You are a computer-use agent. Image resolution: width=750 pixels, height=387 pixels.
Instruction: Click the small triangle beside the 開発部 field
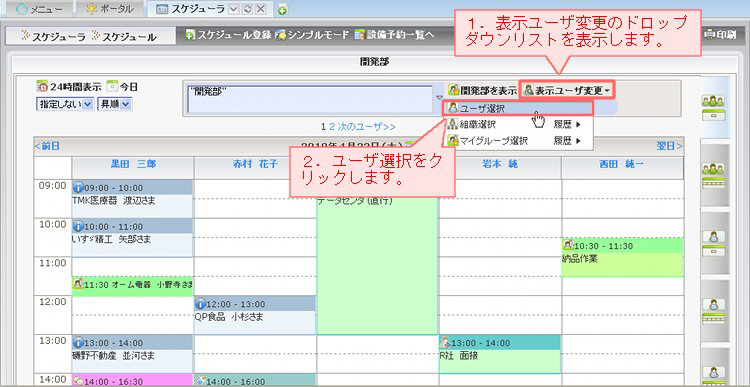tap(440, 97)
